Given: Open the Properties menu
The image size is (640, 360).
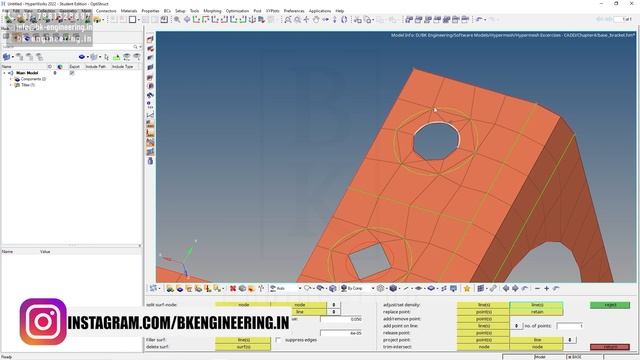Looking at the screenshot, I should (150, 11).
